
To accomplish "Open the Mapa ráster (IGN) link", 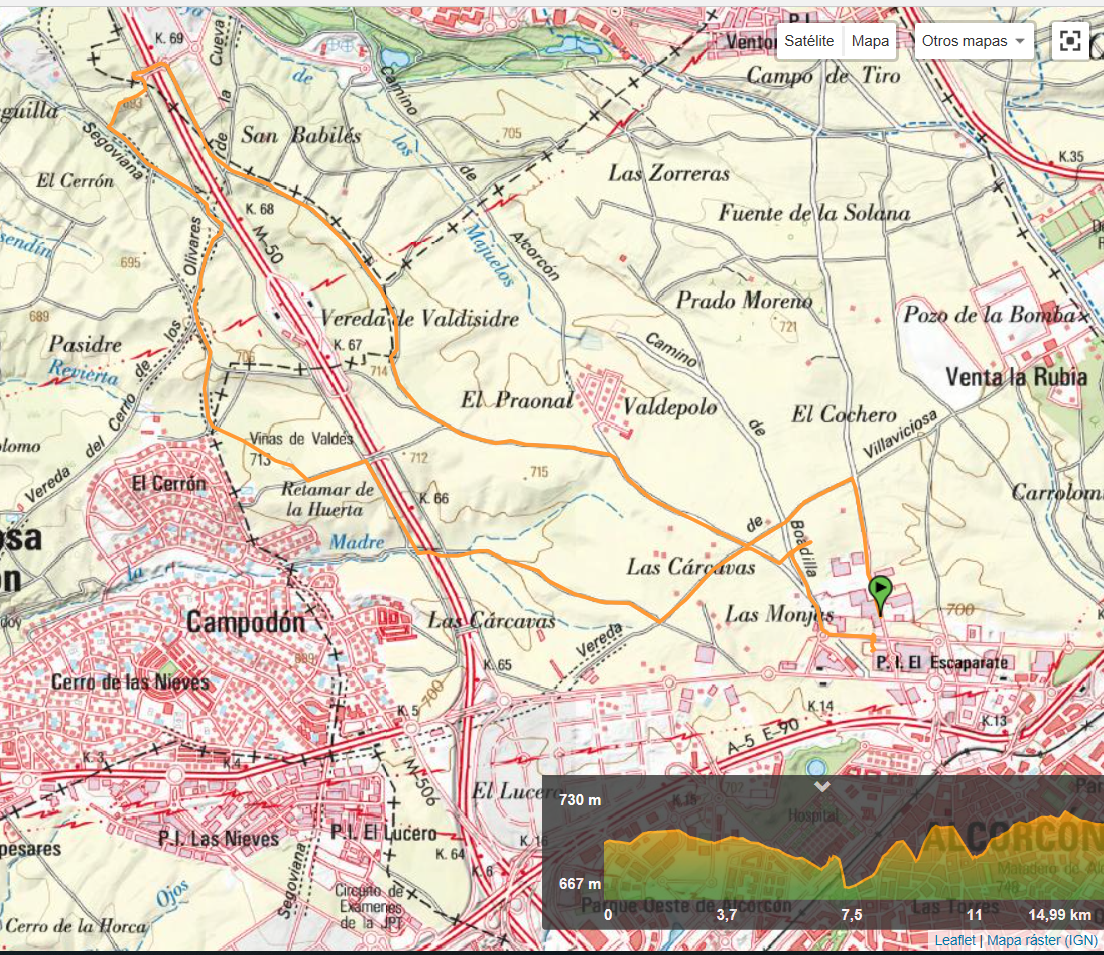I will coord(1042,940).
